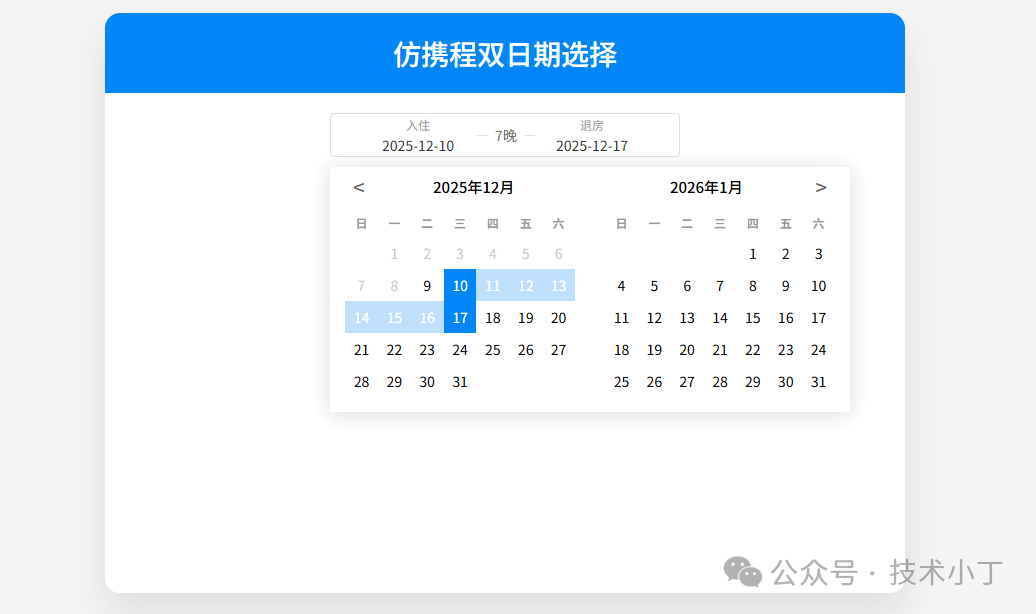Image resolution: width=1036 pixels, height=614 pixels.
Task: Click the 2025年12月 month title
Action: [x=473, y=188]
